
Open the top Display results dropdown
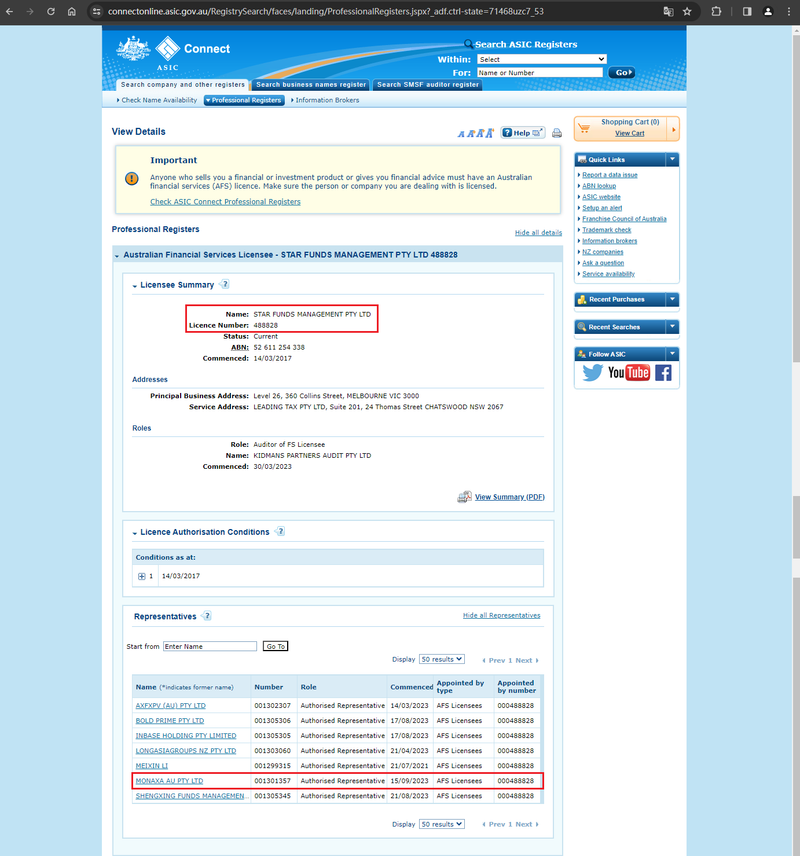click(442, 659)
